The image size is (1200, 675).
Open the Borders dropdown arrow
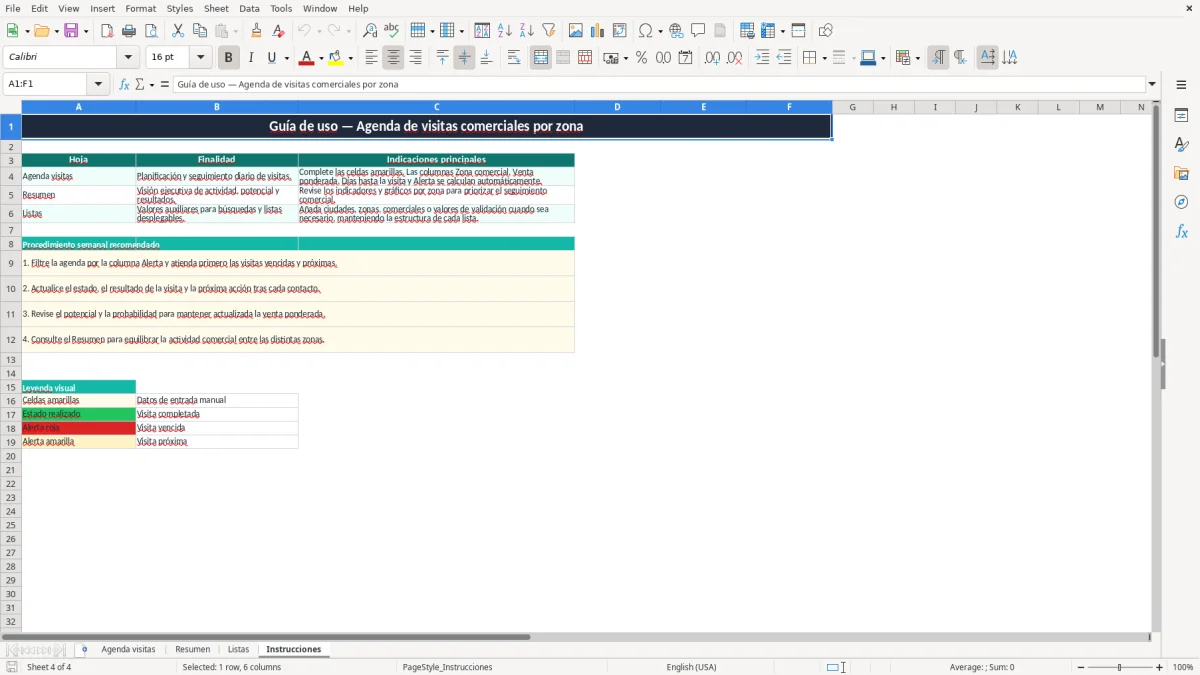pyautogui.click(x=824, y=58)
